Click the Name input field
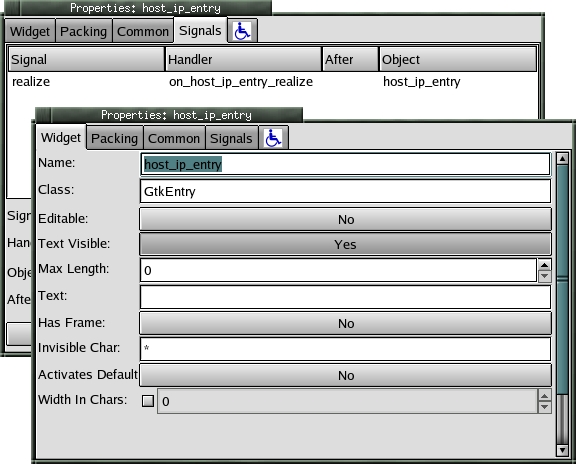The width and height of the screenshot is (578, 465). click(x=345, y=164)
